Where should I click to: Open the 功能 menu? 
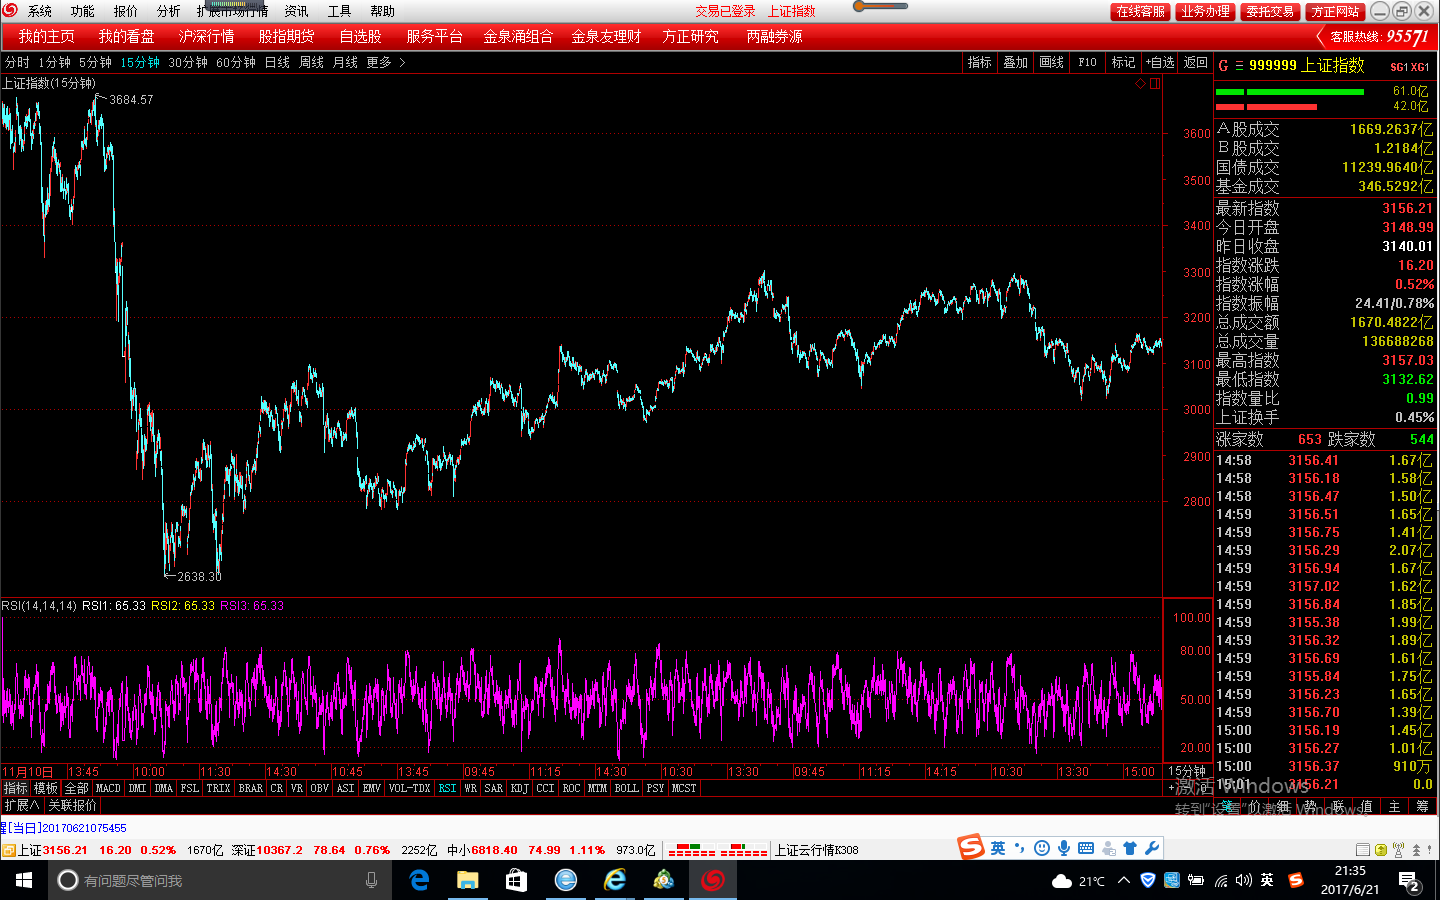coord(83,11)
